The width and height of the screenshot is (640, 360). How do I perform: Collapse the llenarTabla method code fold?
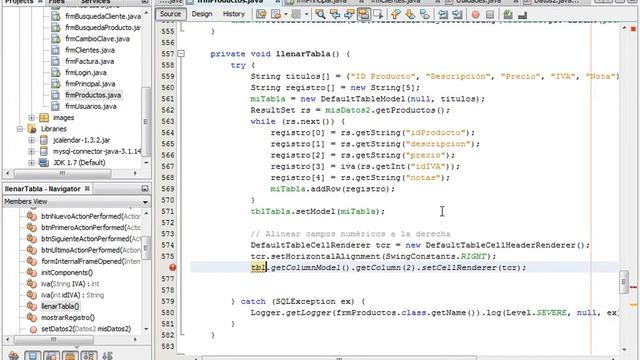click(x=181, y=53)
